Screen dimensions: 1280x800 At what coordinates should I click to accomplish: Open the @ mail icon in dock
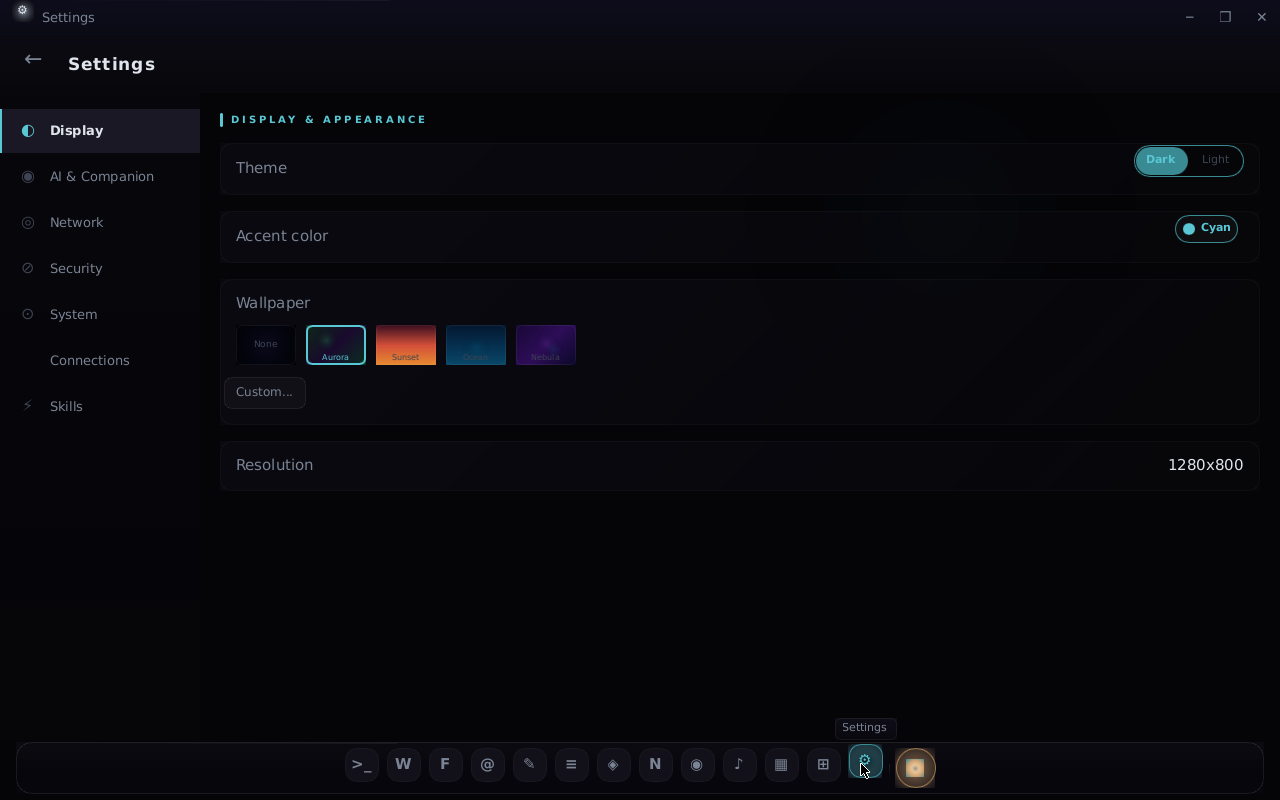[487, 765]
